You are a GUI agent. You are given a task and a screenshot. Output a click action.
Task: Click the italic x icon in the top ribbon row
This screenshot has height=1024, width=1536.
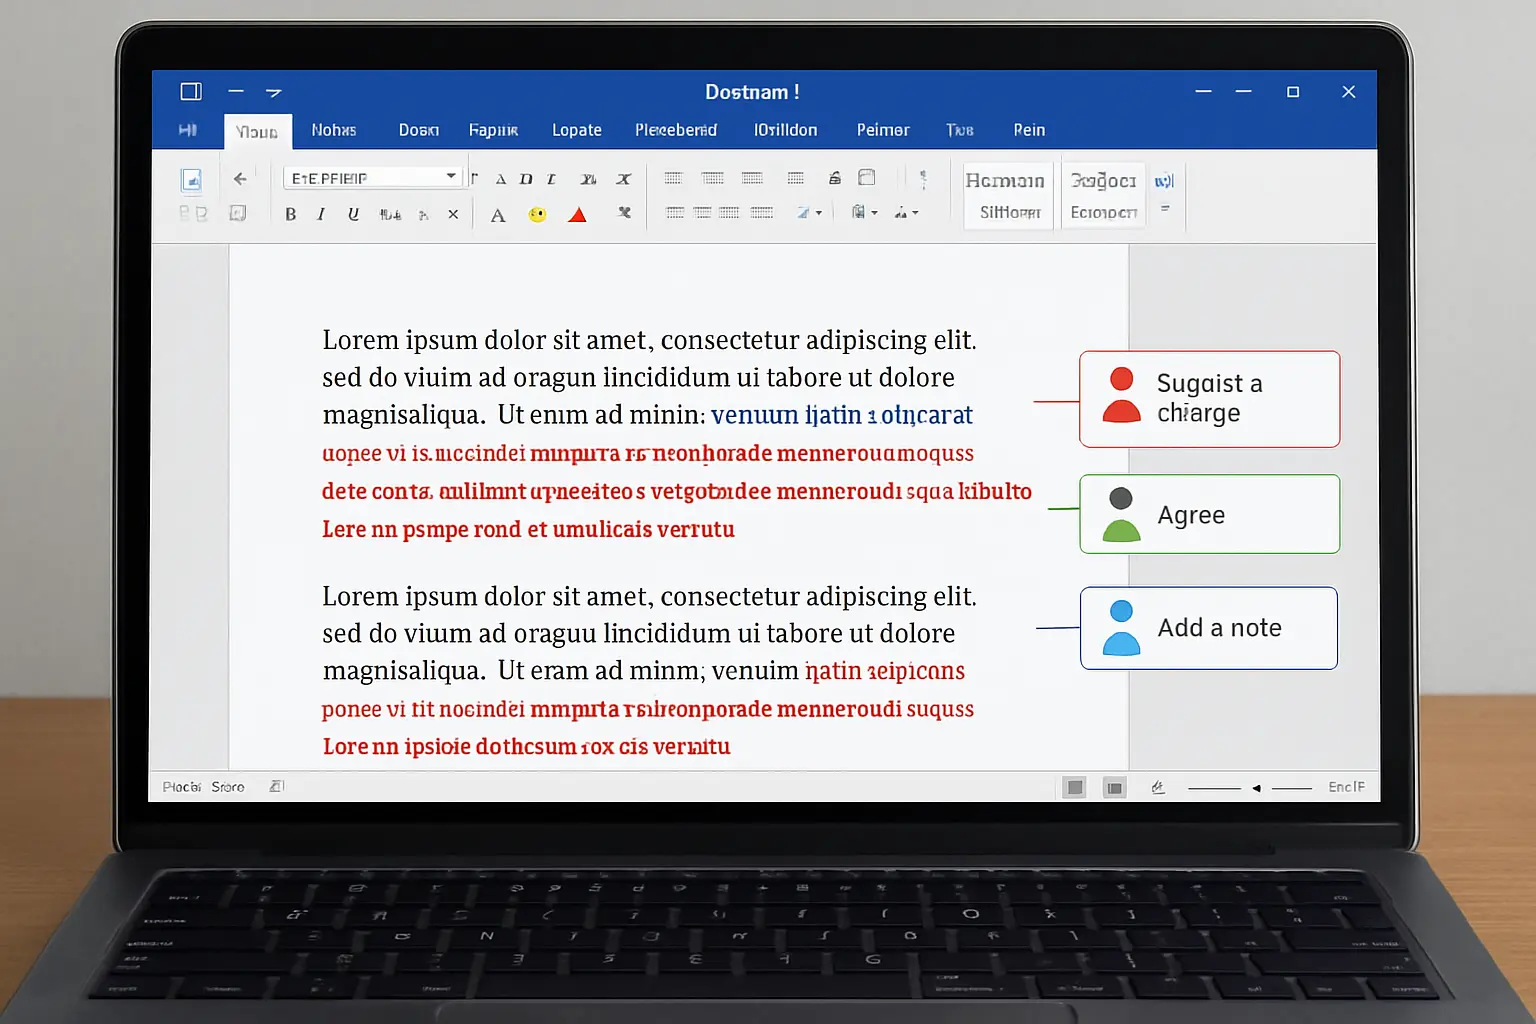pyautogui.click(x=623, y=179)
